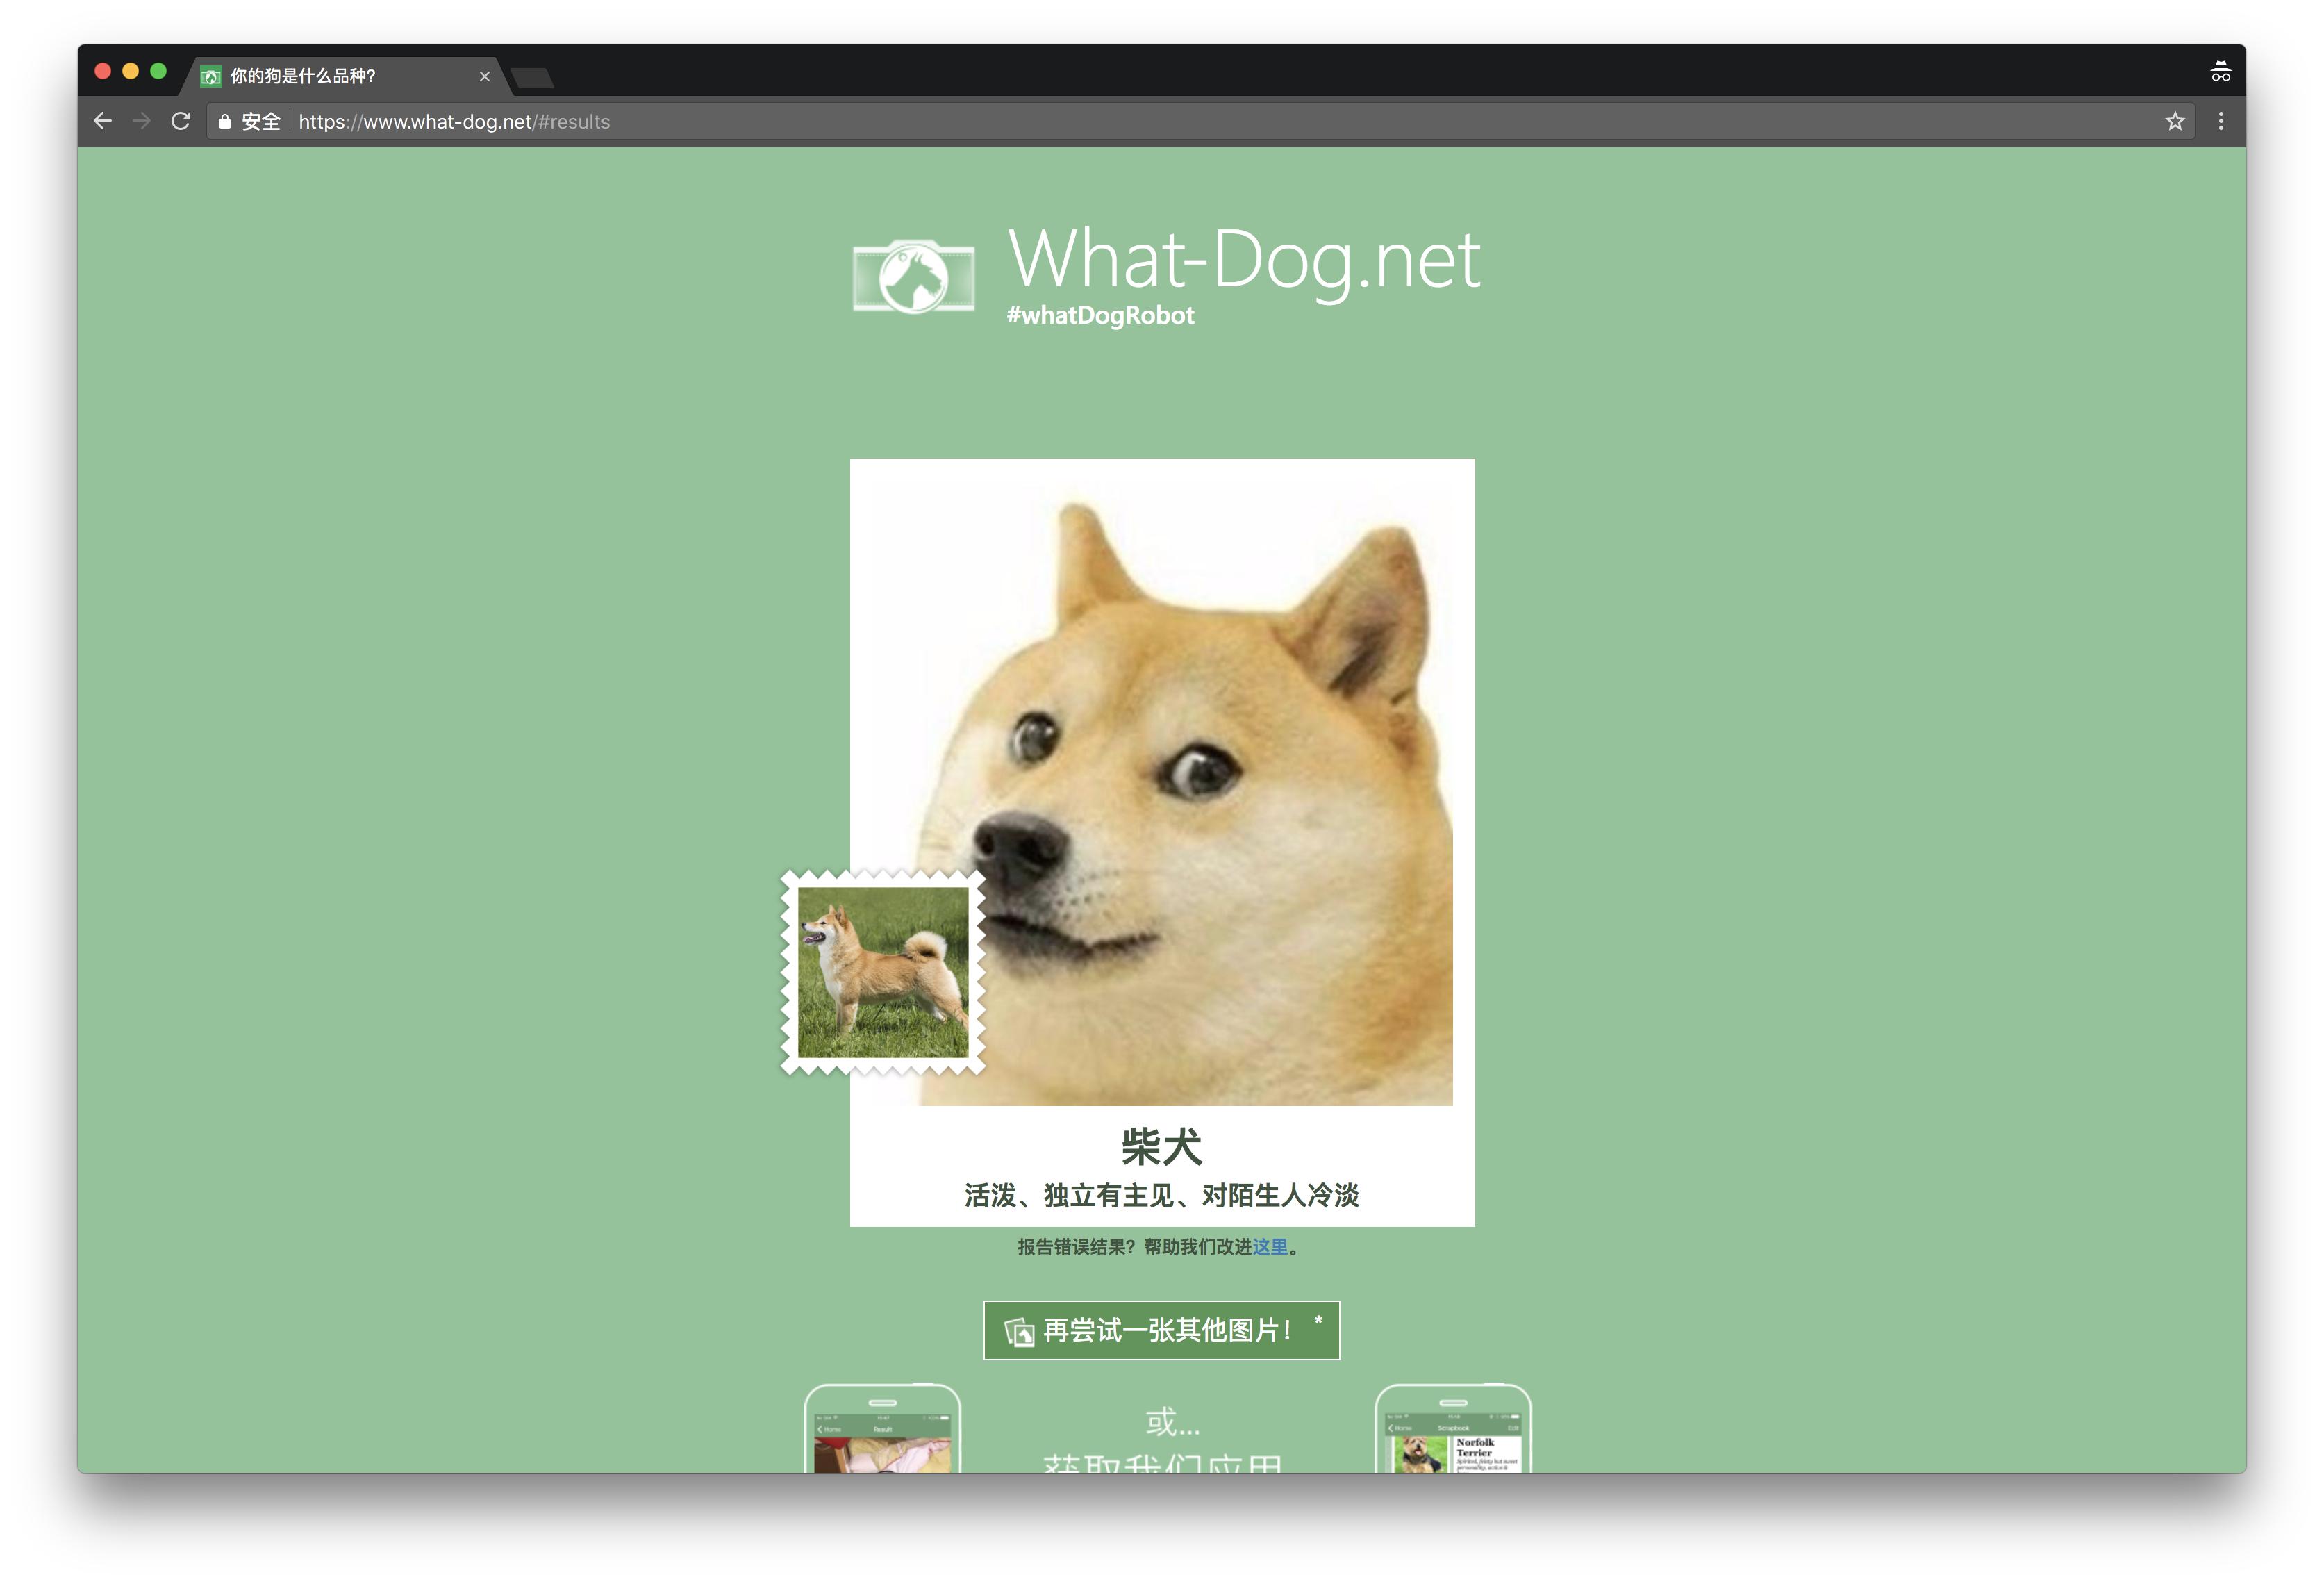Click the #whatDogRobot hashtag
Image resolution: width=2324 pixels, height=1584 pixels.
point(1100,315)
